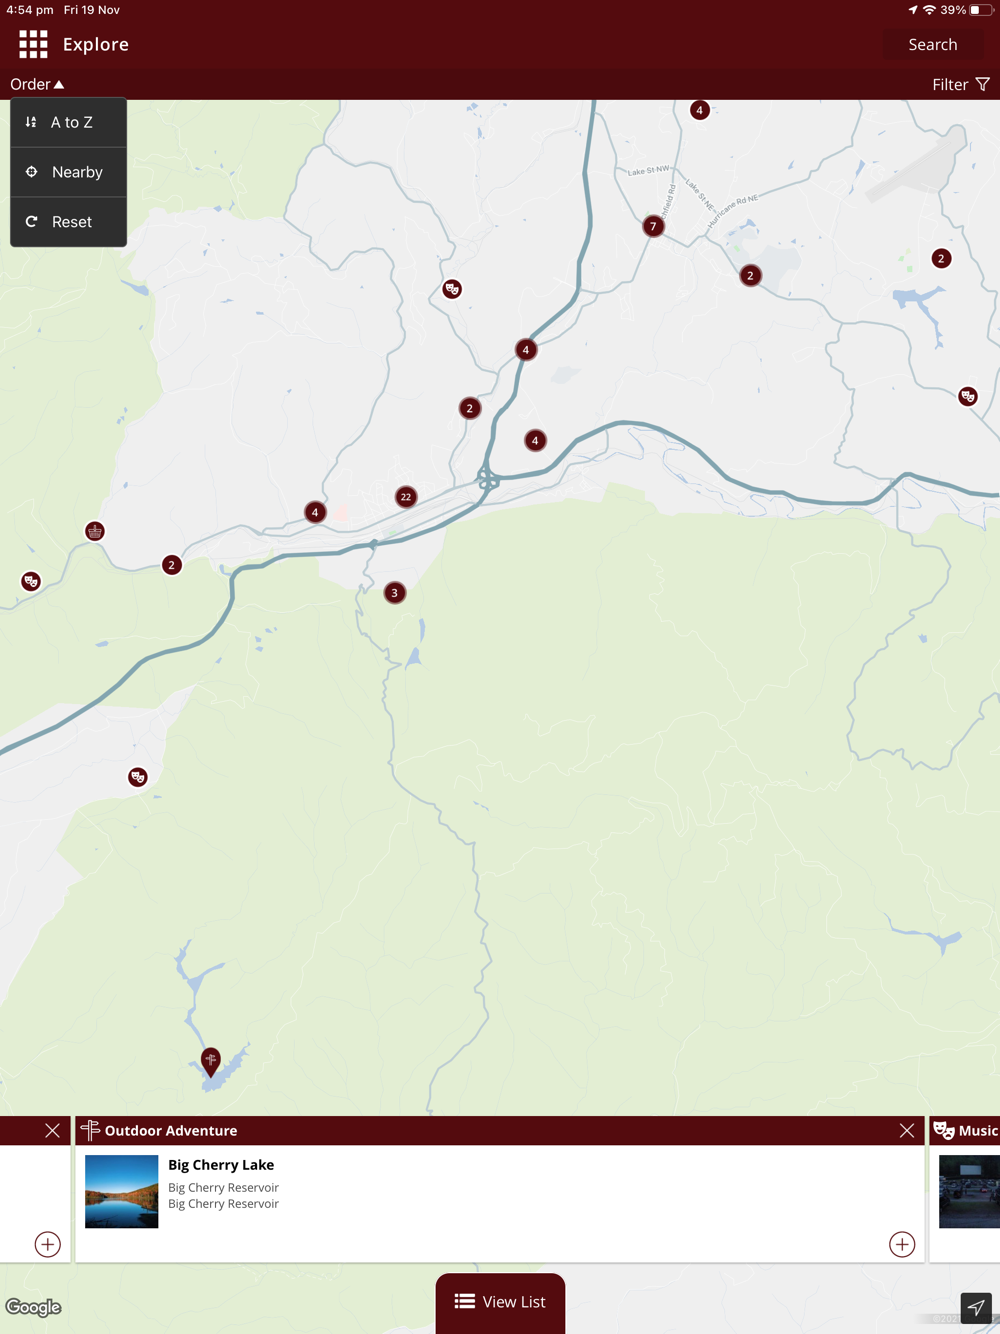Tap the 4 cluster on the highway

coord(525,349)
